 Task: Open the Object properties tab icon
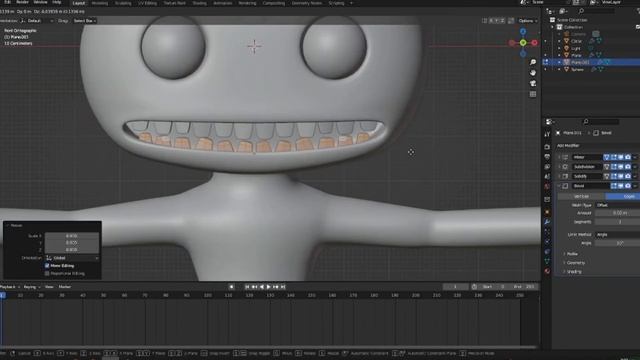[547, 212]
